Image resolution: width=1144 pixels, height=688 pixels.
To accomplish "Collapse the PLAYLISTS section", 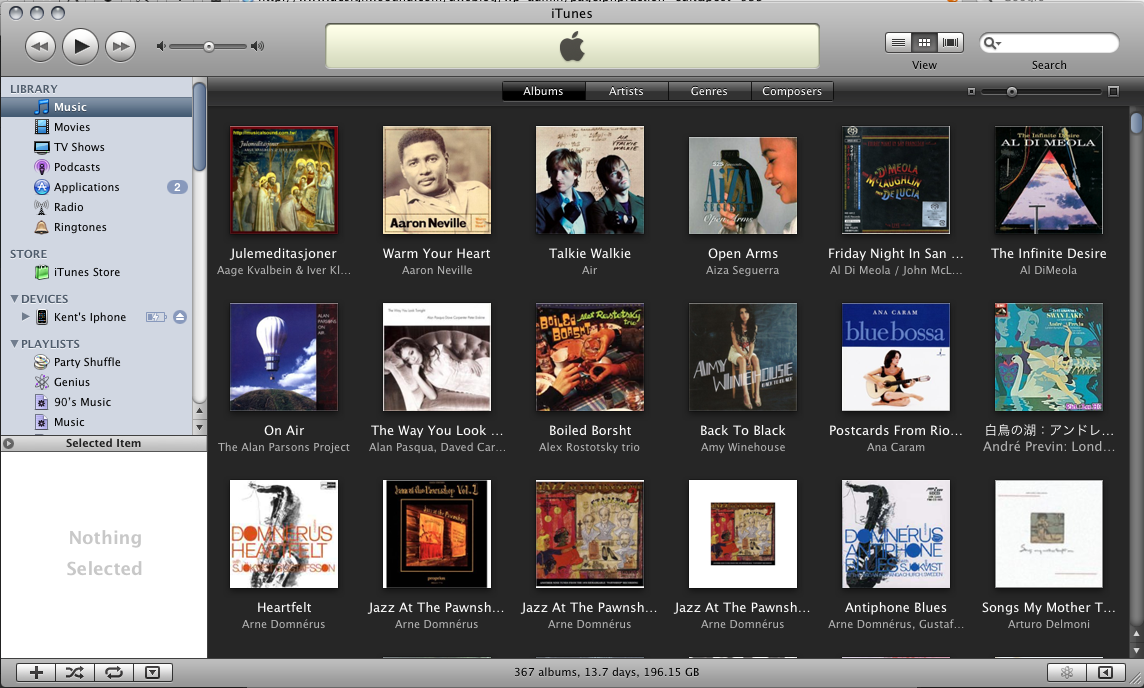I will [x=14, y=344].
